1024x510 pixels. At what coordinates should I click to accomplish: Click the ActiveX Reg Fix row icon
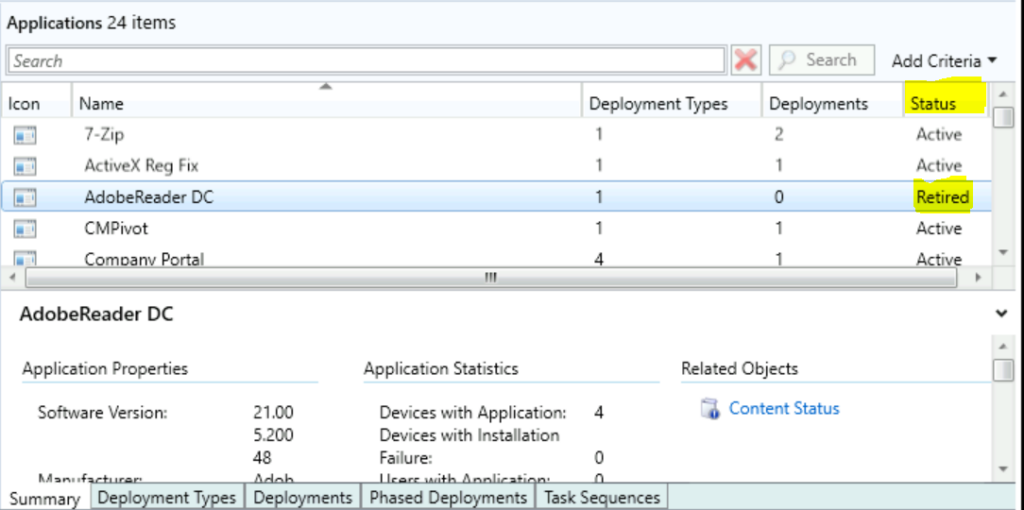[25, 166]
